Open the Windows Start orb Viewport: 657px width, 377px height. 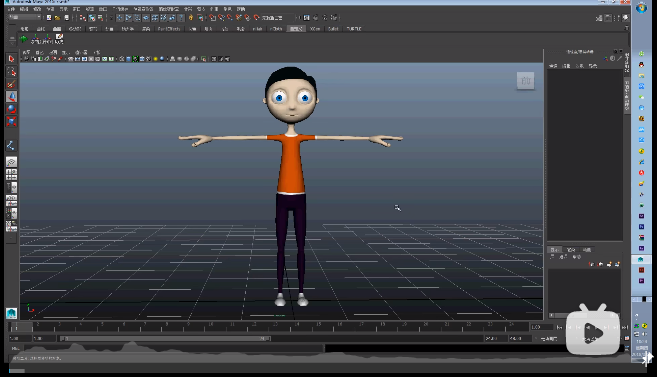(641, 8)
